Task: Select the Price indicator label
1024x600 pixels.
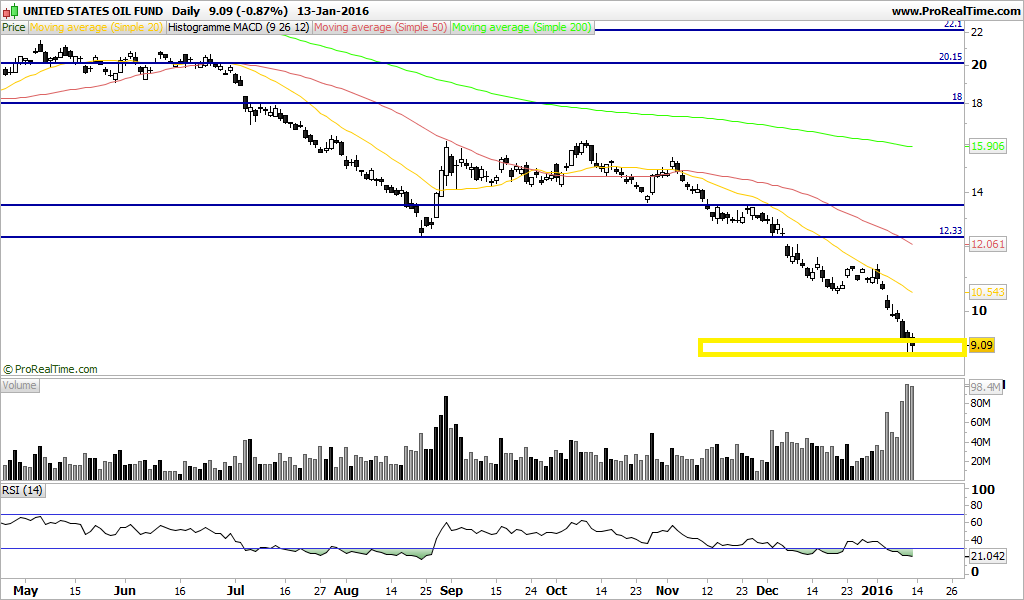Action: (14, 27)
